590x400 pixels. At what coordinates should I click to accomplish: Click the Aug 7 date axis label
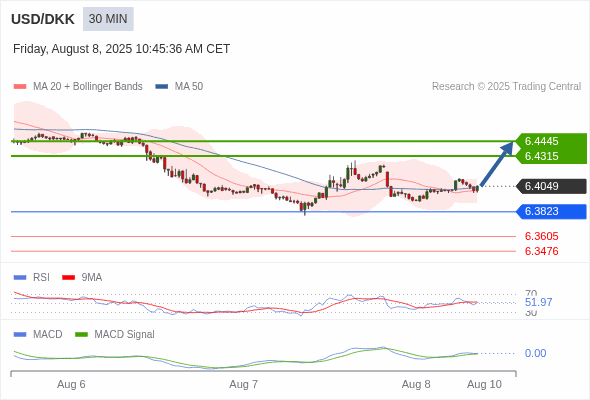243,384
